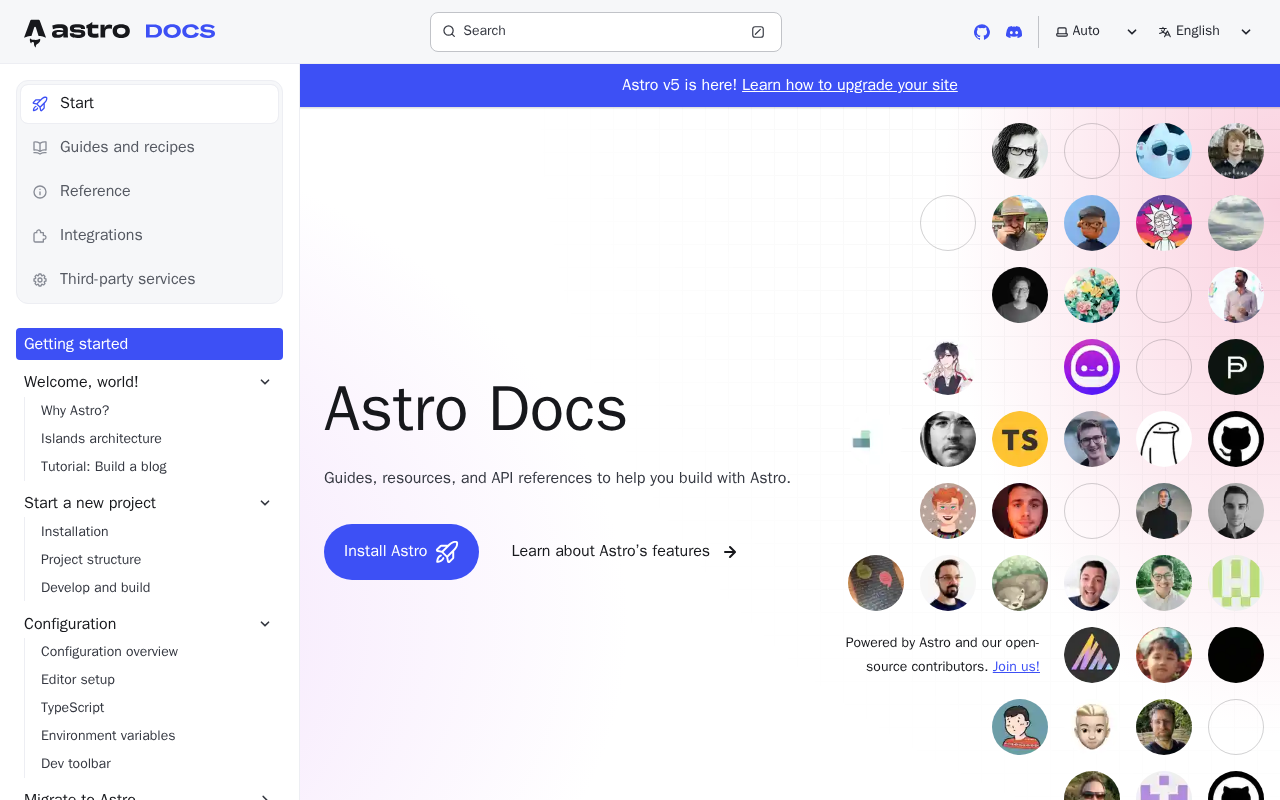Switch to Guides and recipes tab
The image size is (1280, 800).
click(x=149, y=147)
